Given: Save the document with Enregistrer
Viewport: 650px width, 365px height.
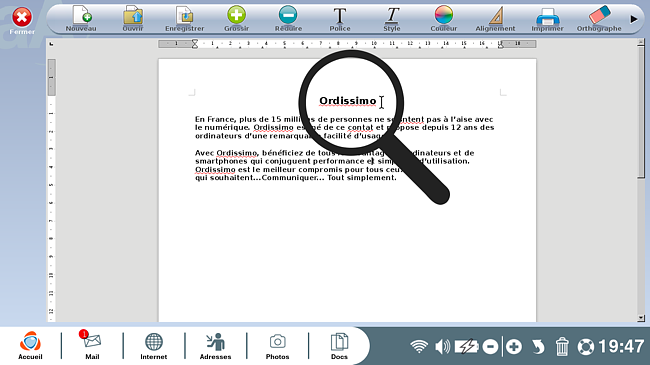Looking at the screenshot, I should point(184,19).
